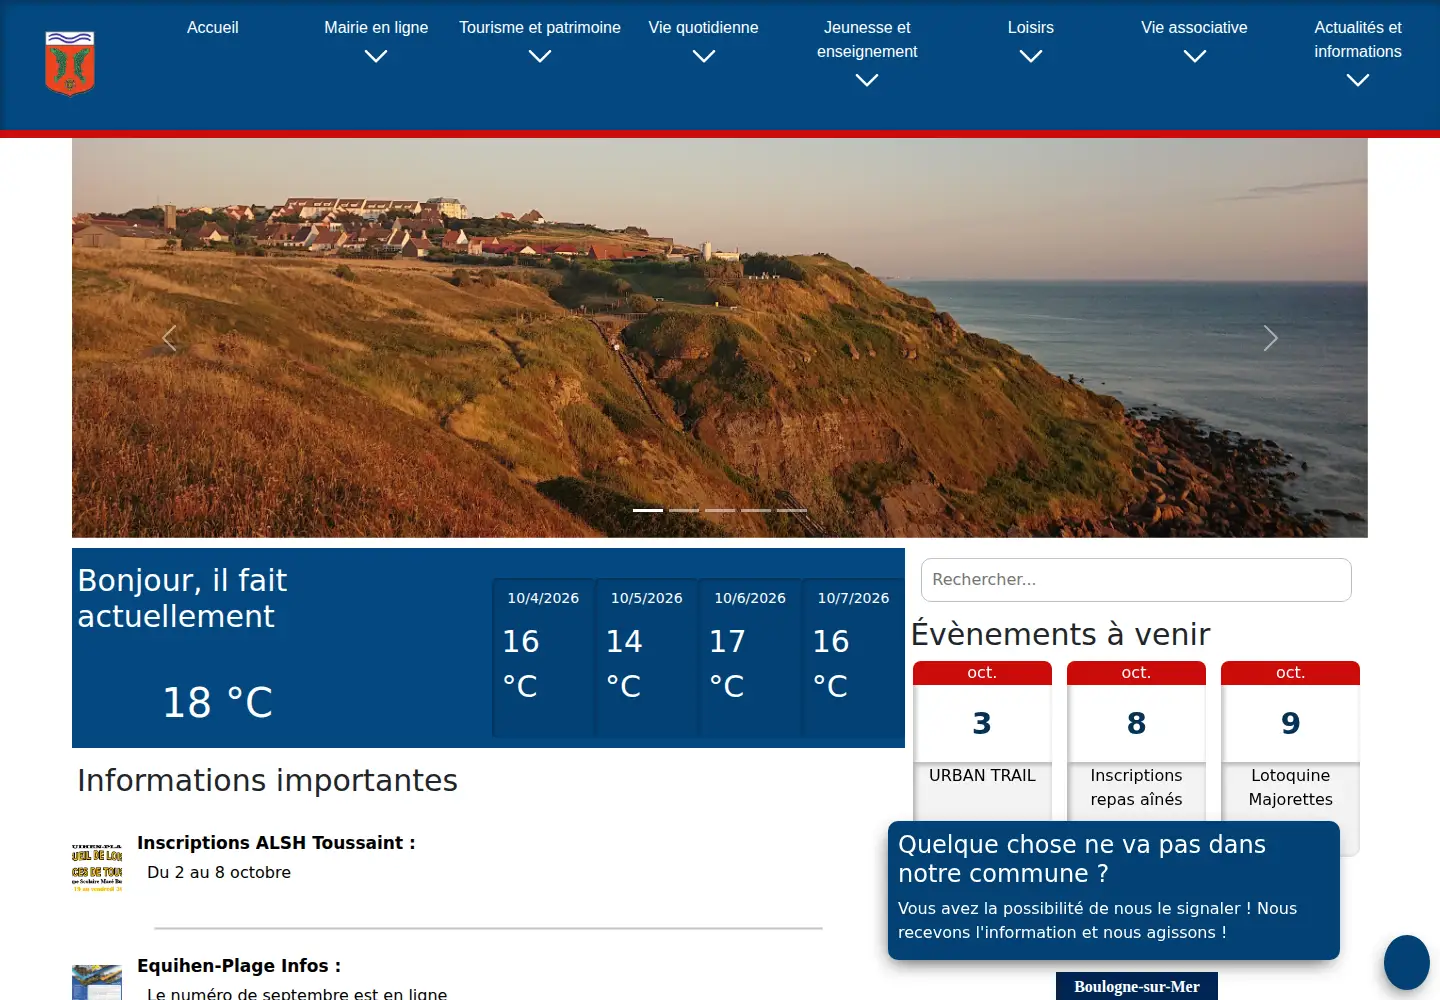Click the 10/6/2026 forecast card
The image size is (1440, 1000).
pyautogui.click(x=750, y=658)
